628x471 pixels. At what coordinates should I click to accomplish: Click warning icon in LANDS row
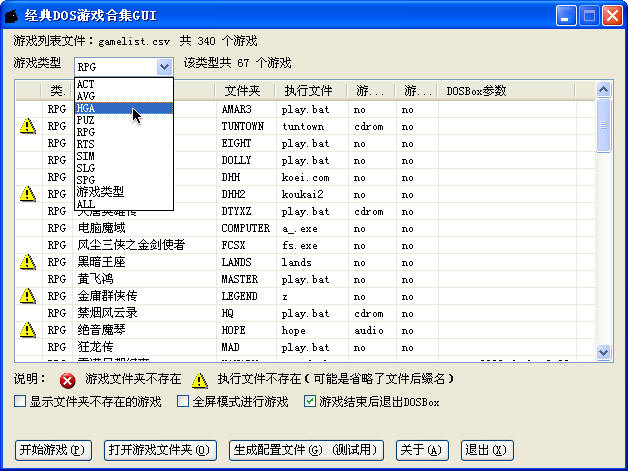pos(28,262)
